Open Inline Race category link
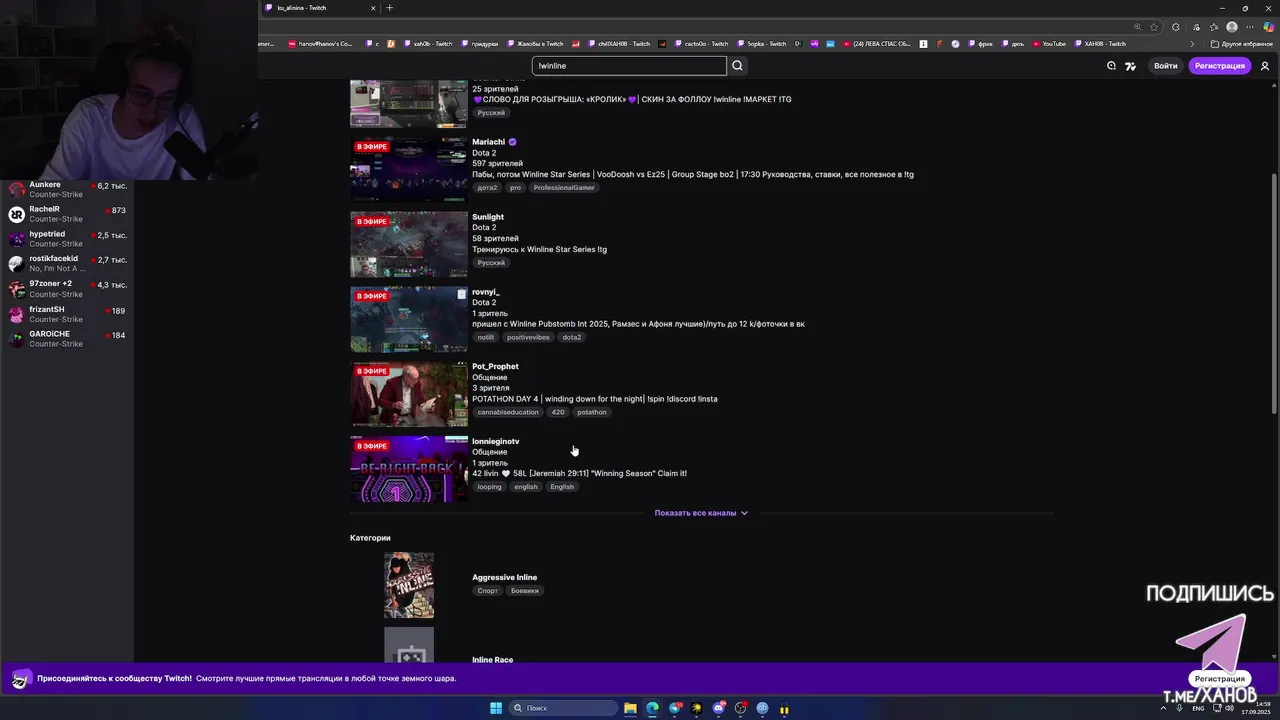This screenshot has width=1280, height=720. [492, 660]
